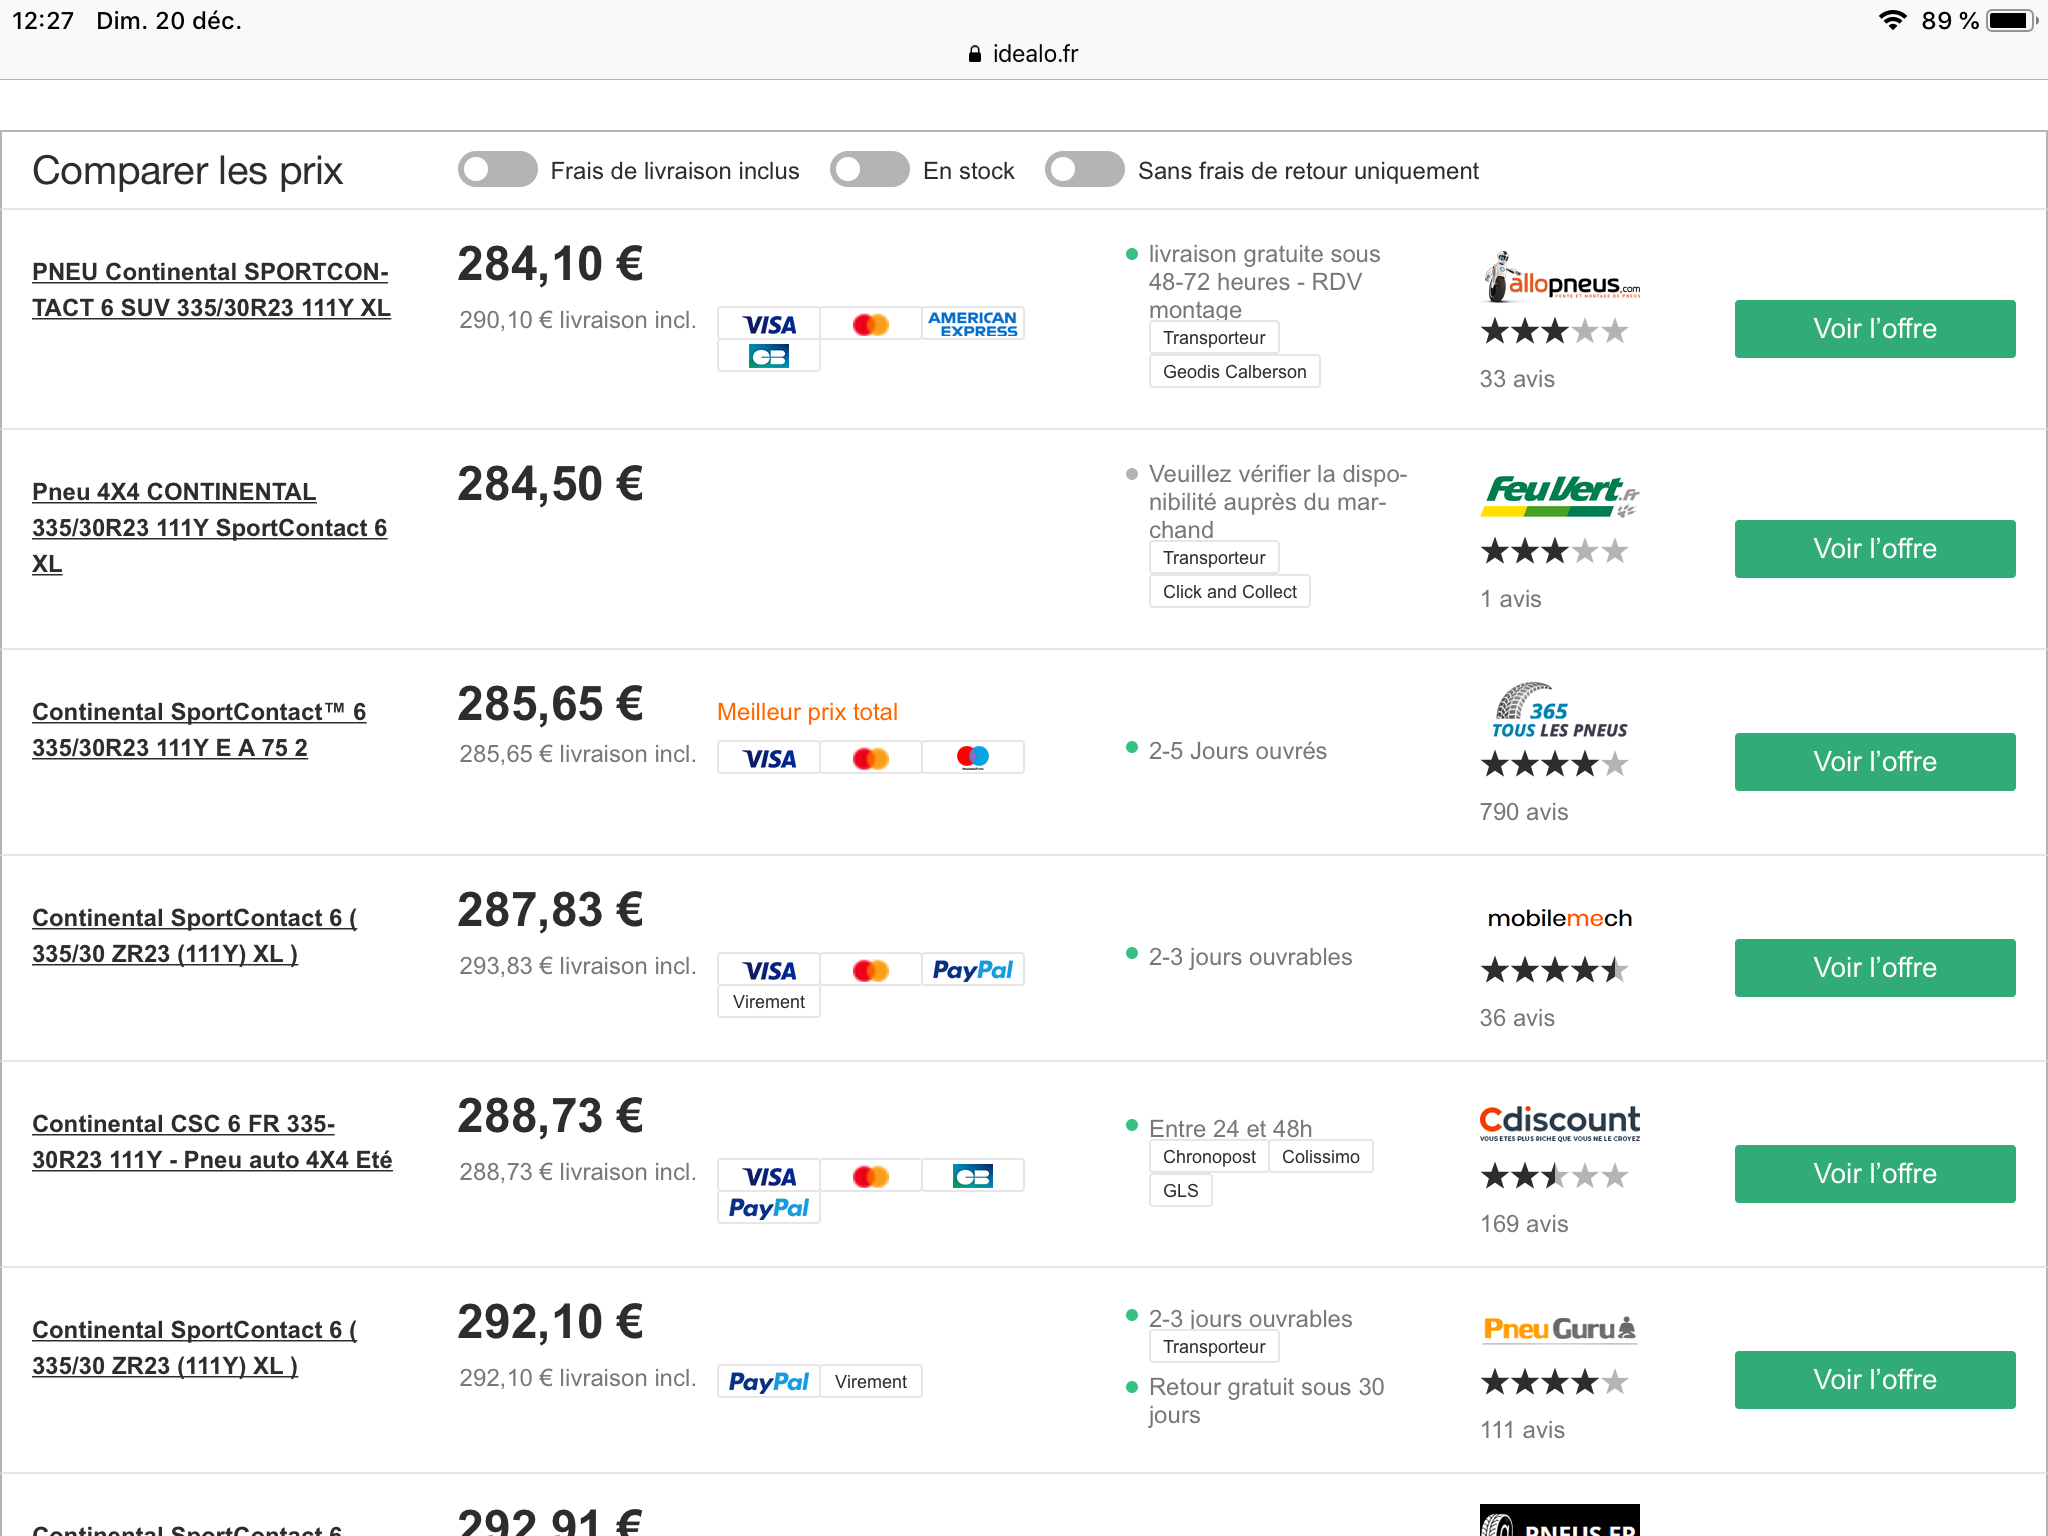Click the PneuGuru shop logo
Viewport: 2048px width, 1536px height.
click(x=1559, y=1329)
